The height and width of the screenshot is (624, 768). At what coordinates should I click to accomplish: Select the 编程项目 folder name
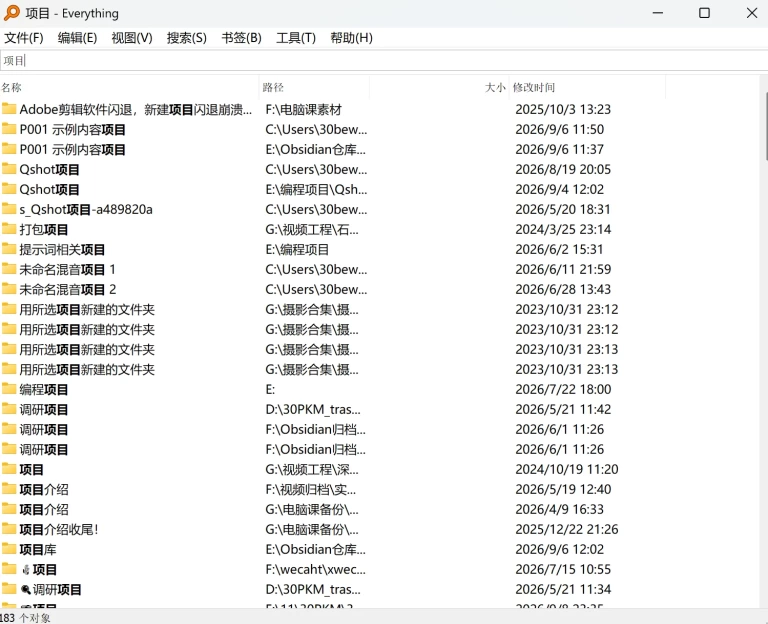(44, 389)
